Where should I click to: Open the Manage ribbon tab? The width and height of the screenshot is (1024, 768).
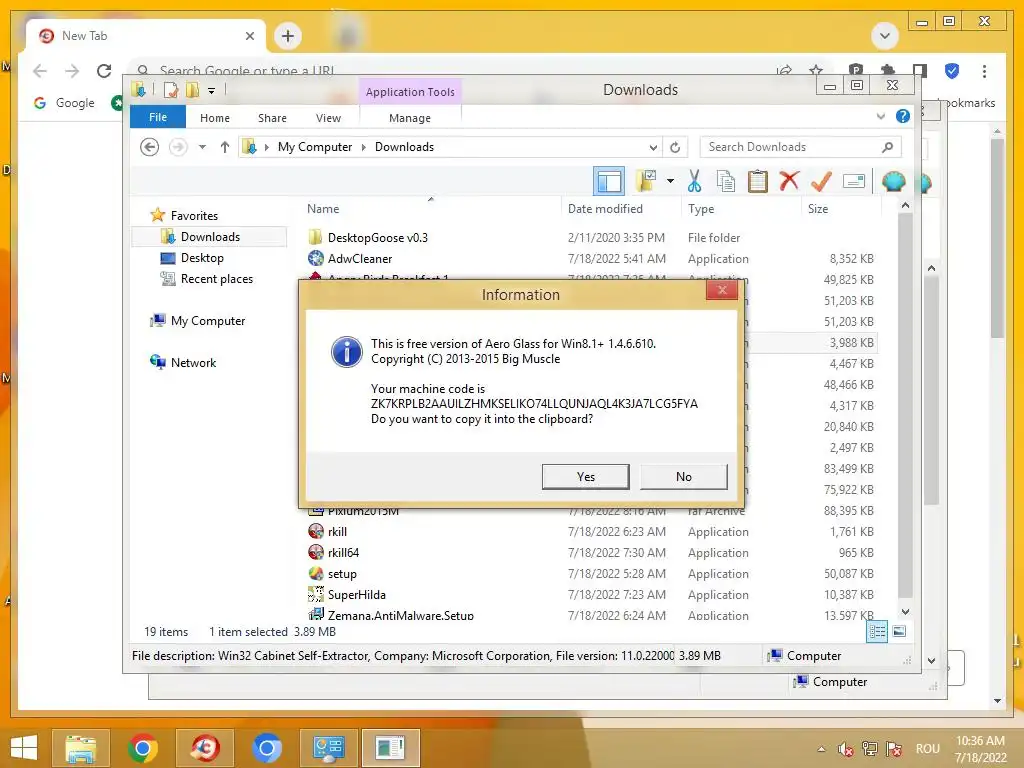409,118
